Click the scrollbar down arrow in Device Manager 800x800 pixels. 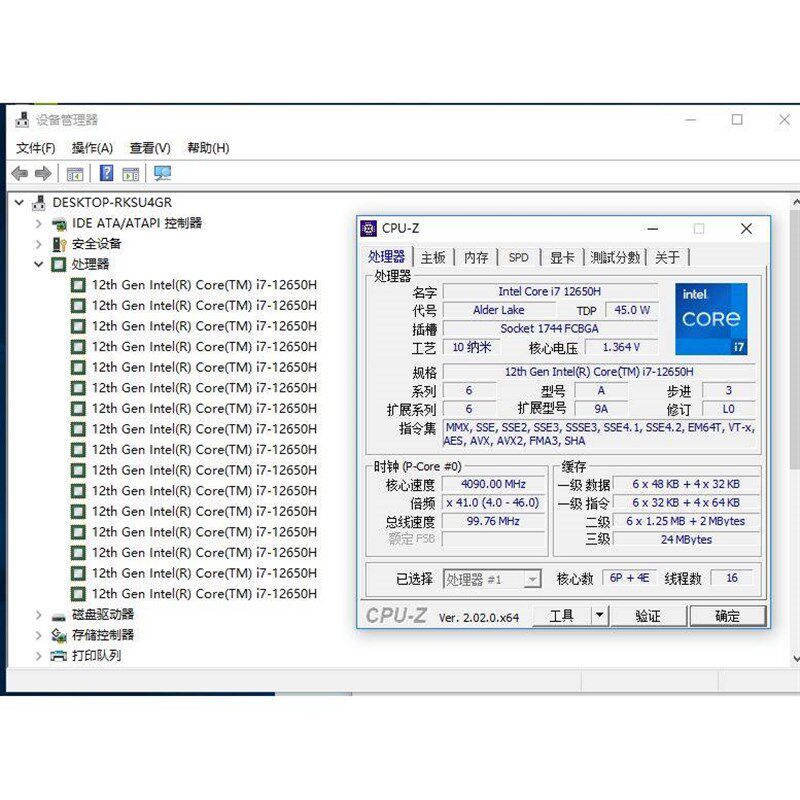point(796,659)
